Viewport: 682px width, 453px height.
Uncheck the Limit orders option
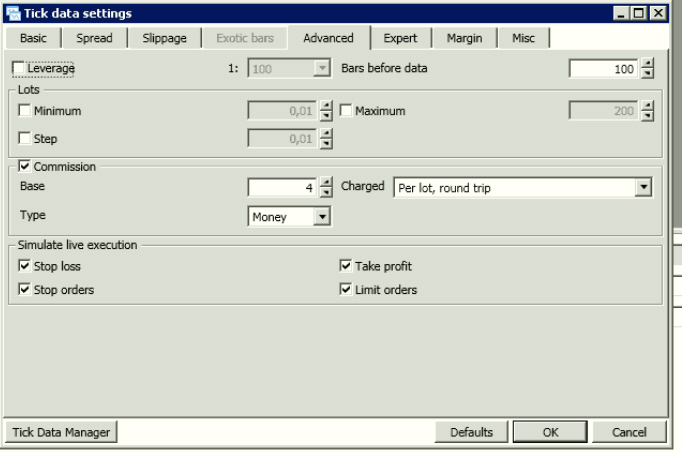coord(345,289)
